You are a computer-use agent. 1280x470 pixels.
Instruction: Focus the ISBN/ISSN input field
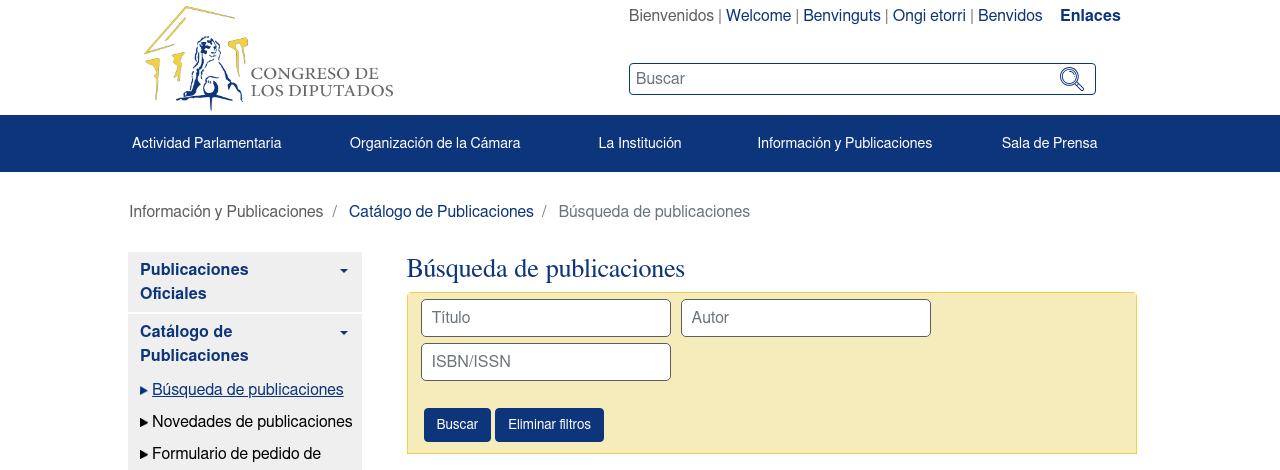[546, 362]
